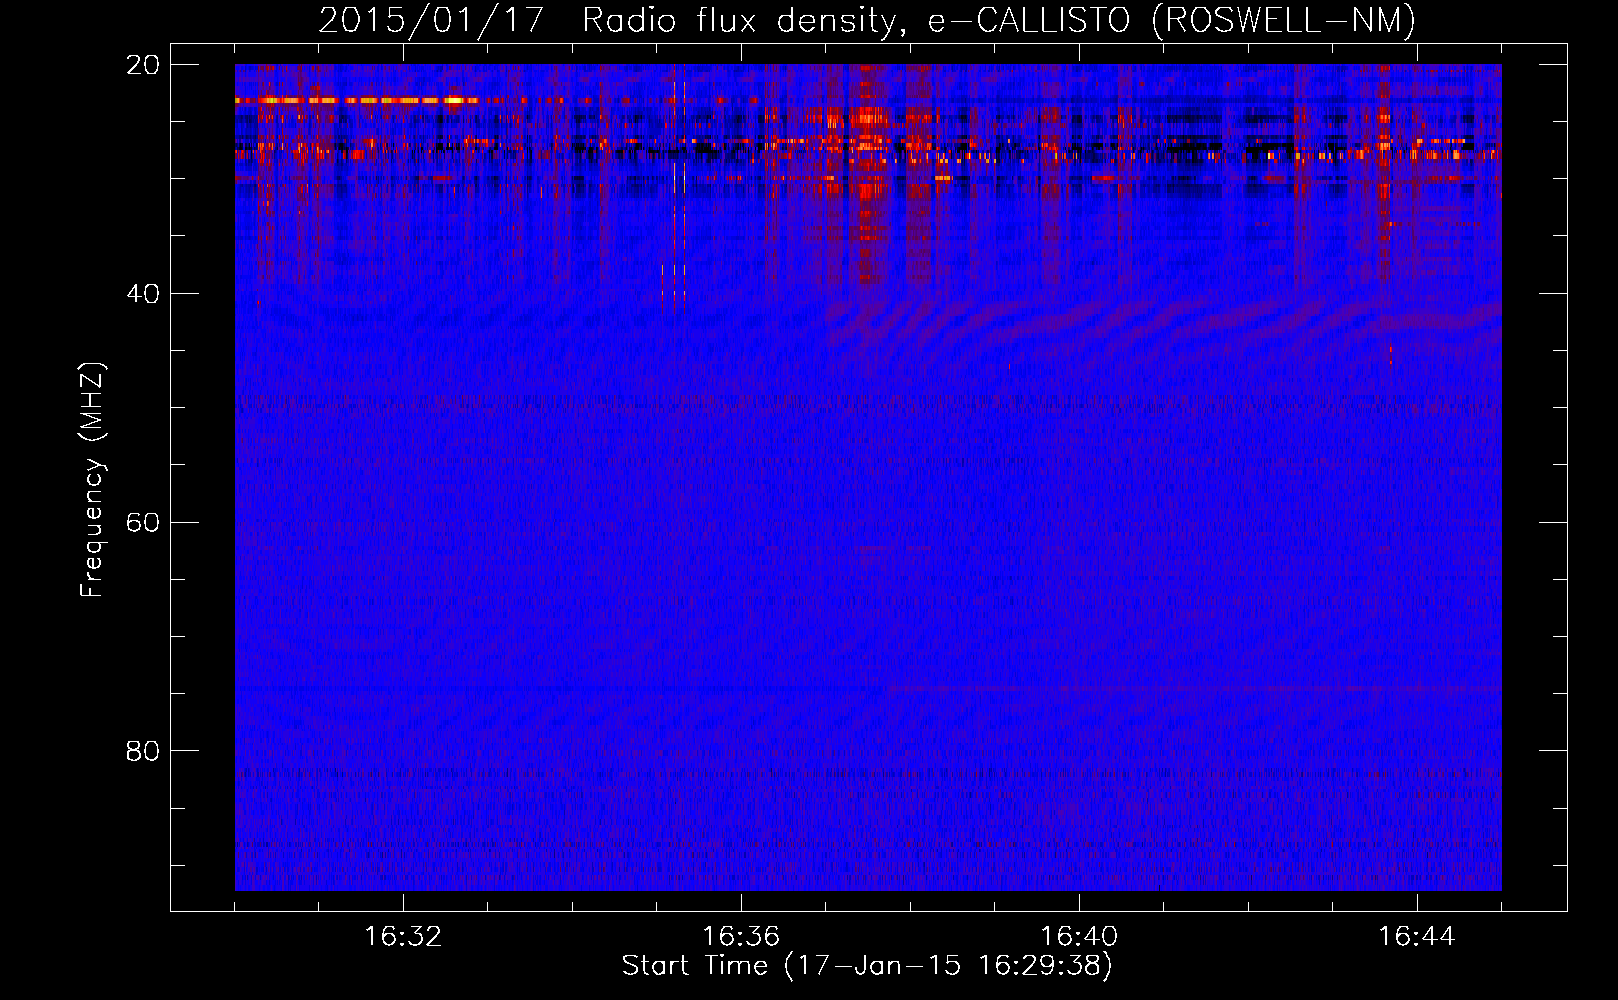
Task: Click the 20 frequency tick label
Action: [x=142, y=65]
